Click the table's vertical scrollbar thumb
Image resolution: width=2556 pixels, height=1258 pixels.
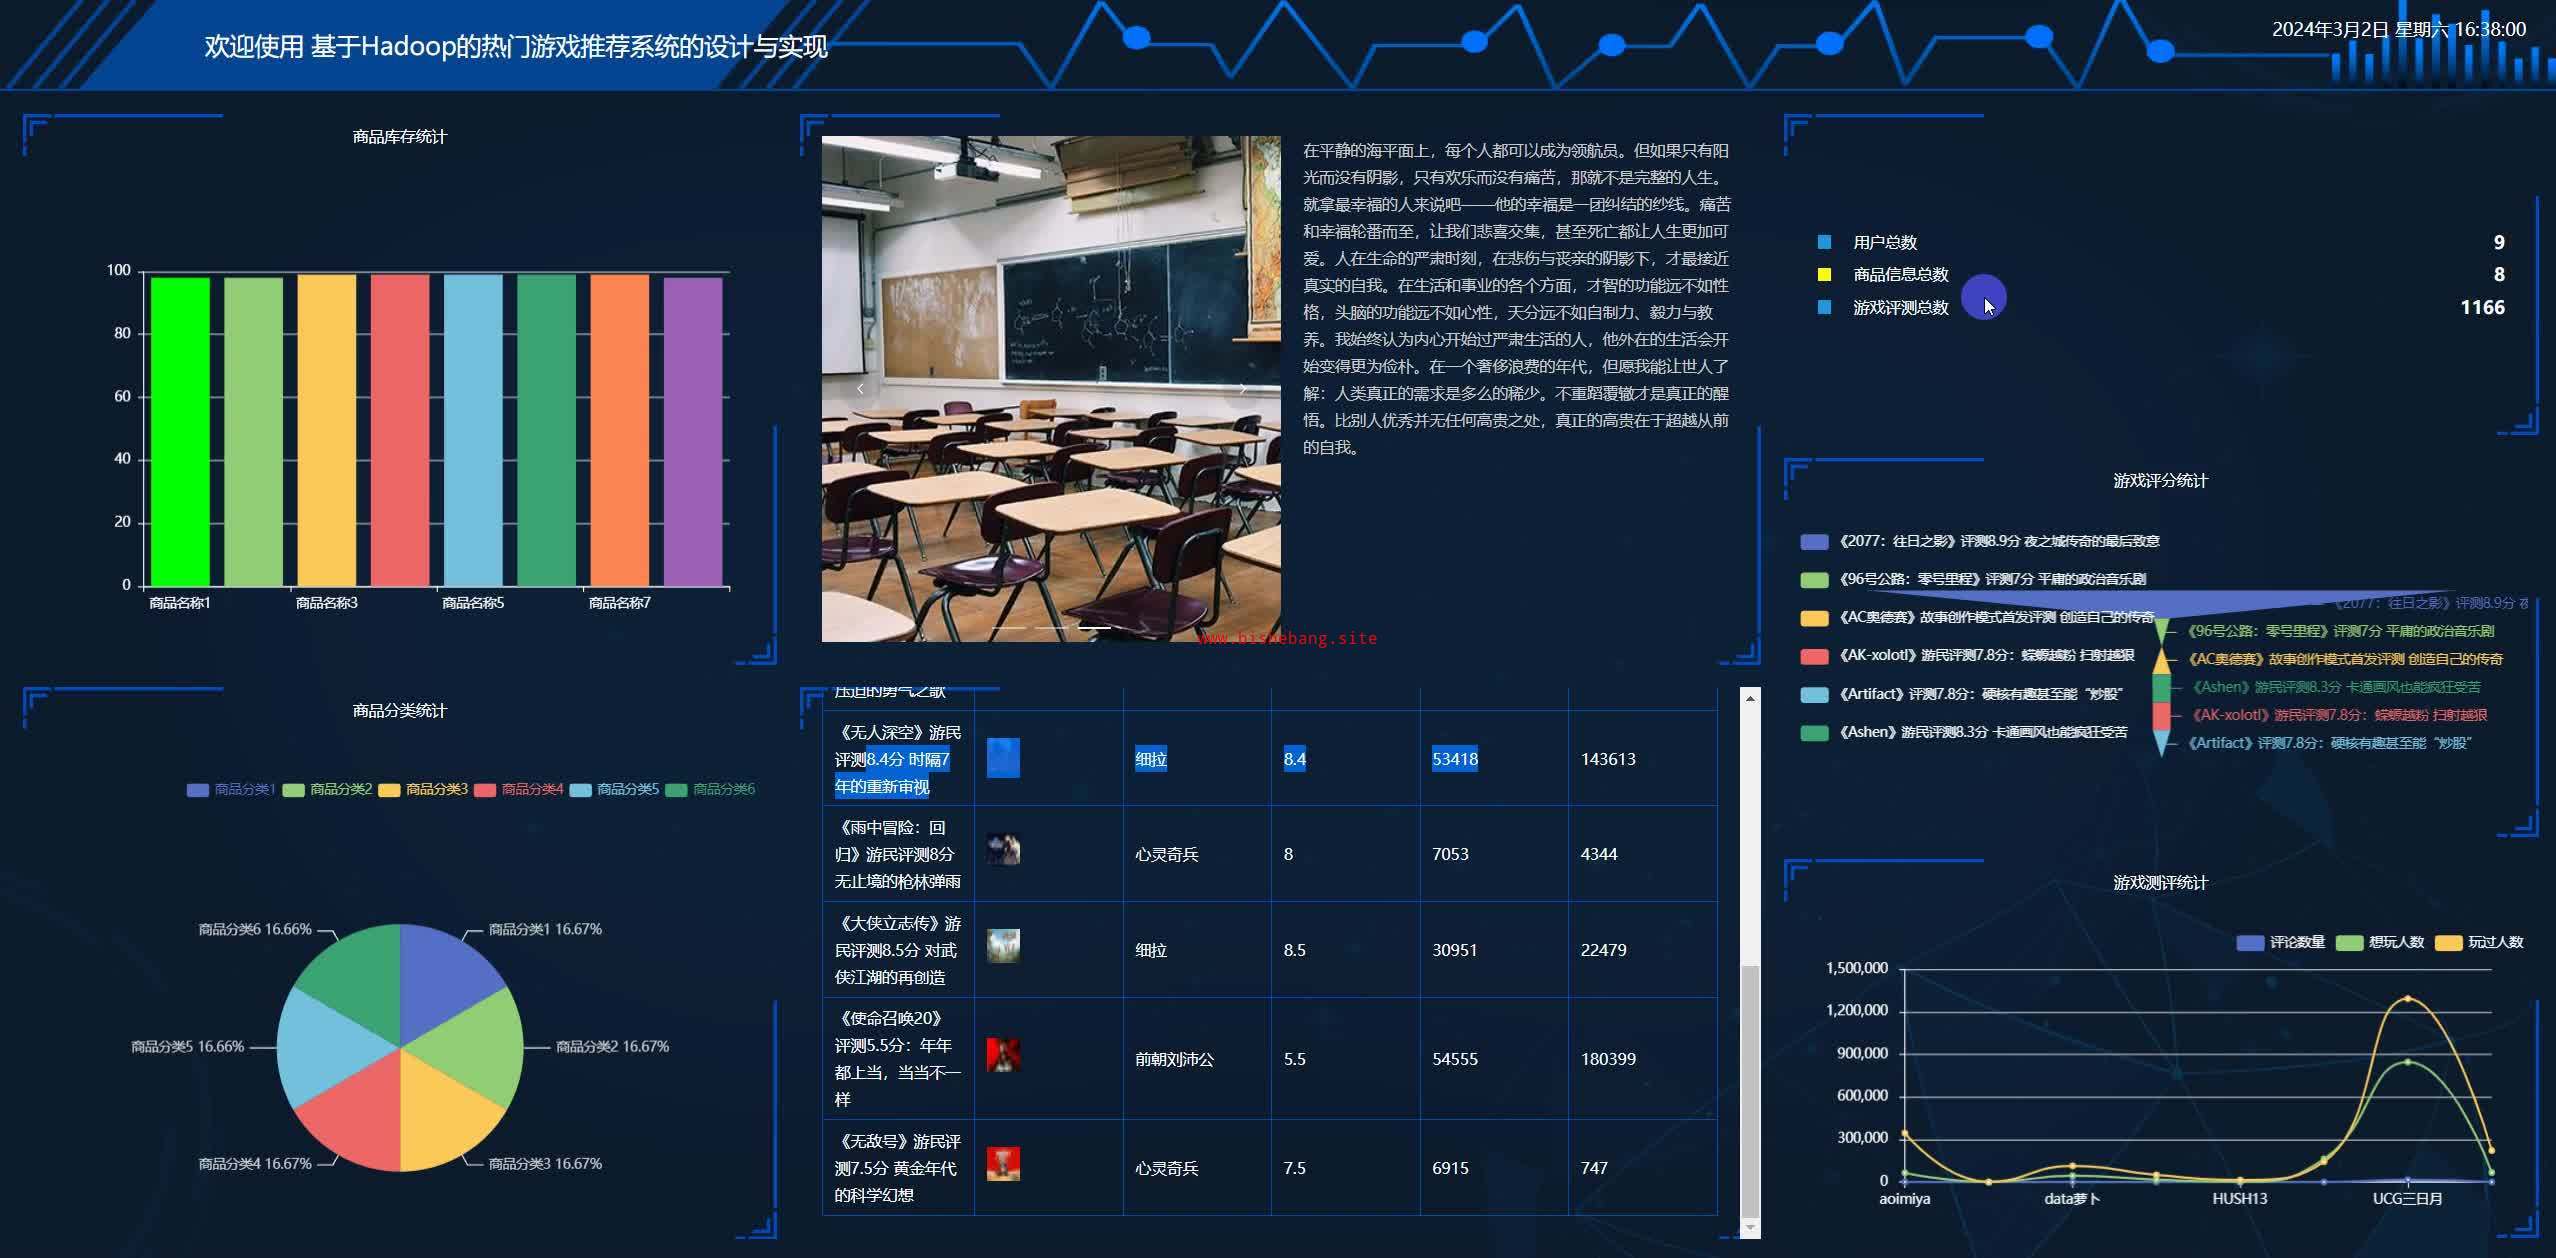(1750, 1090)
